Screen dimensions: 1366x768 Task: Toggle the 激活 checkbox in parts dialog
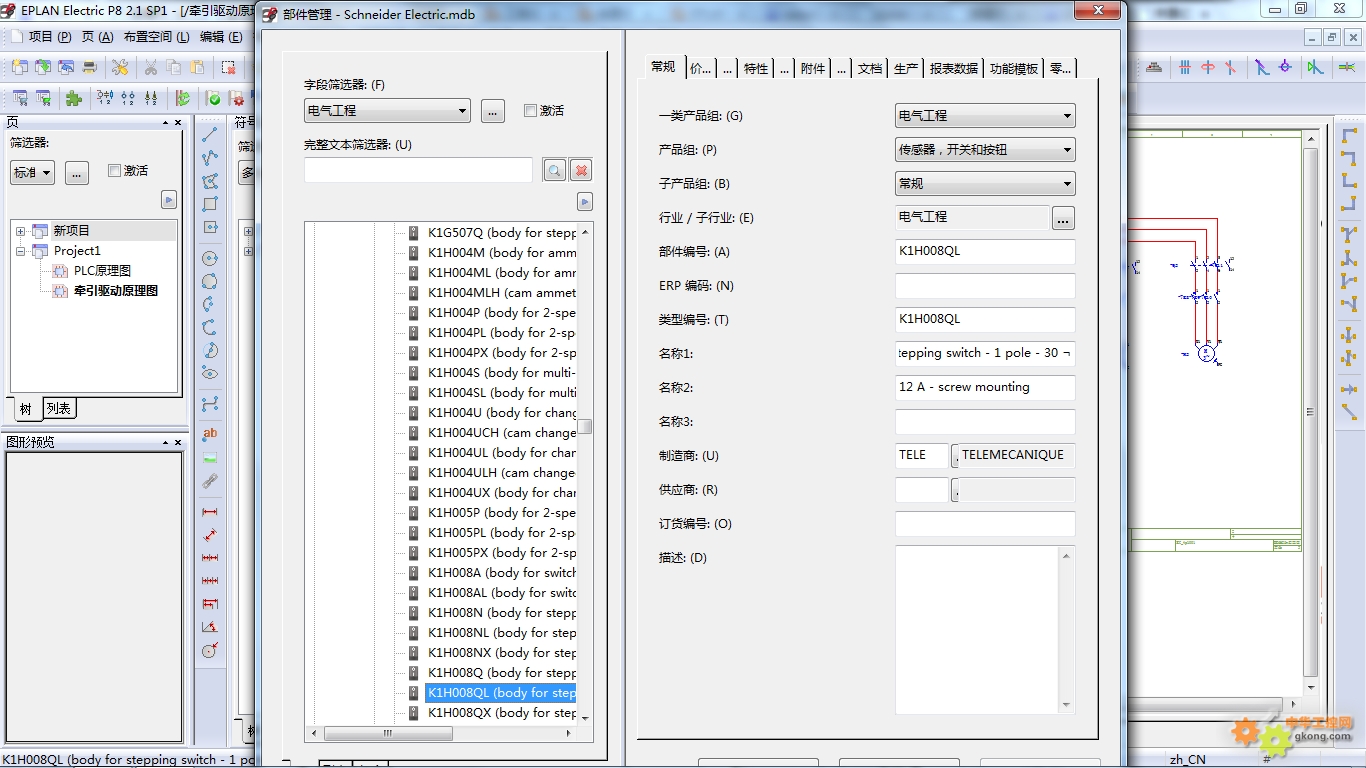tap(530, 110)
